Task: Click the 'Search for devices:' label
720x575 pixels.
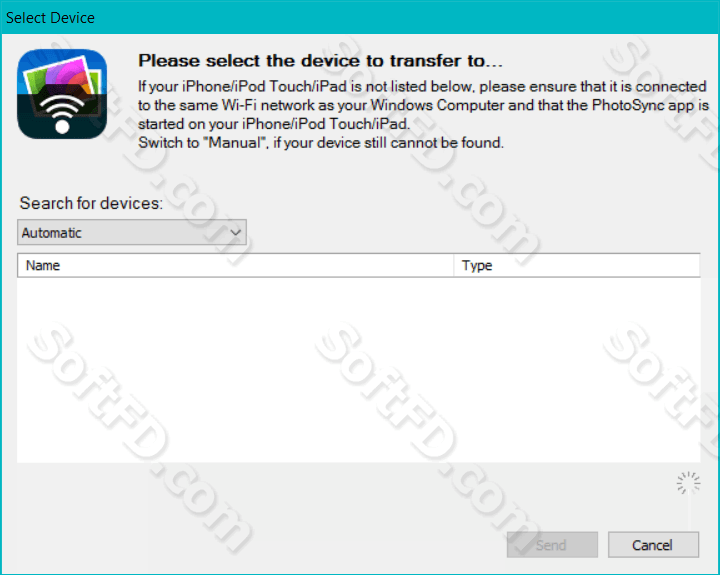Action: coord(91,203)
